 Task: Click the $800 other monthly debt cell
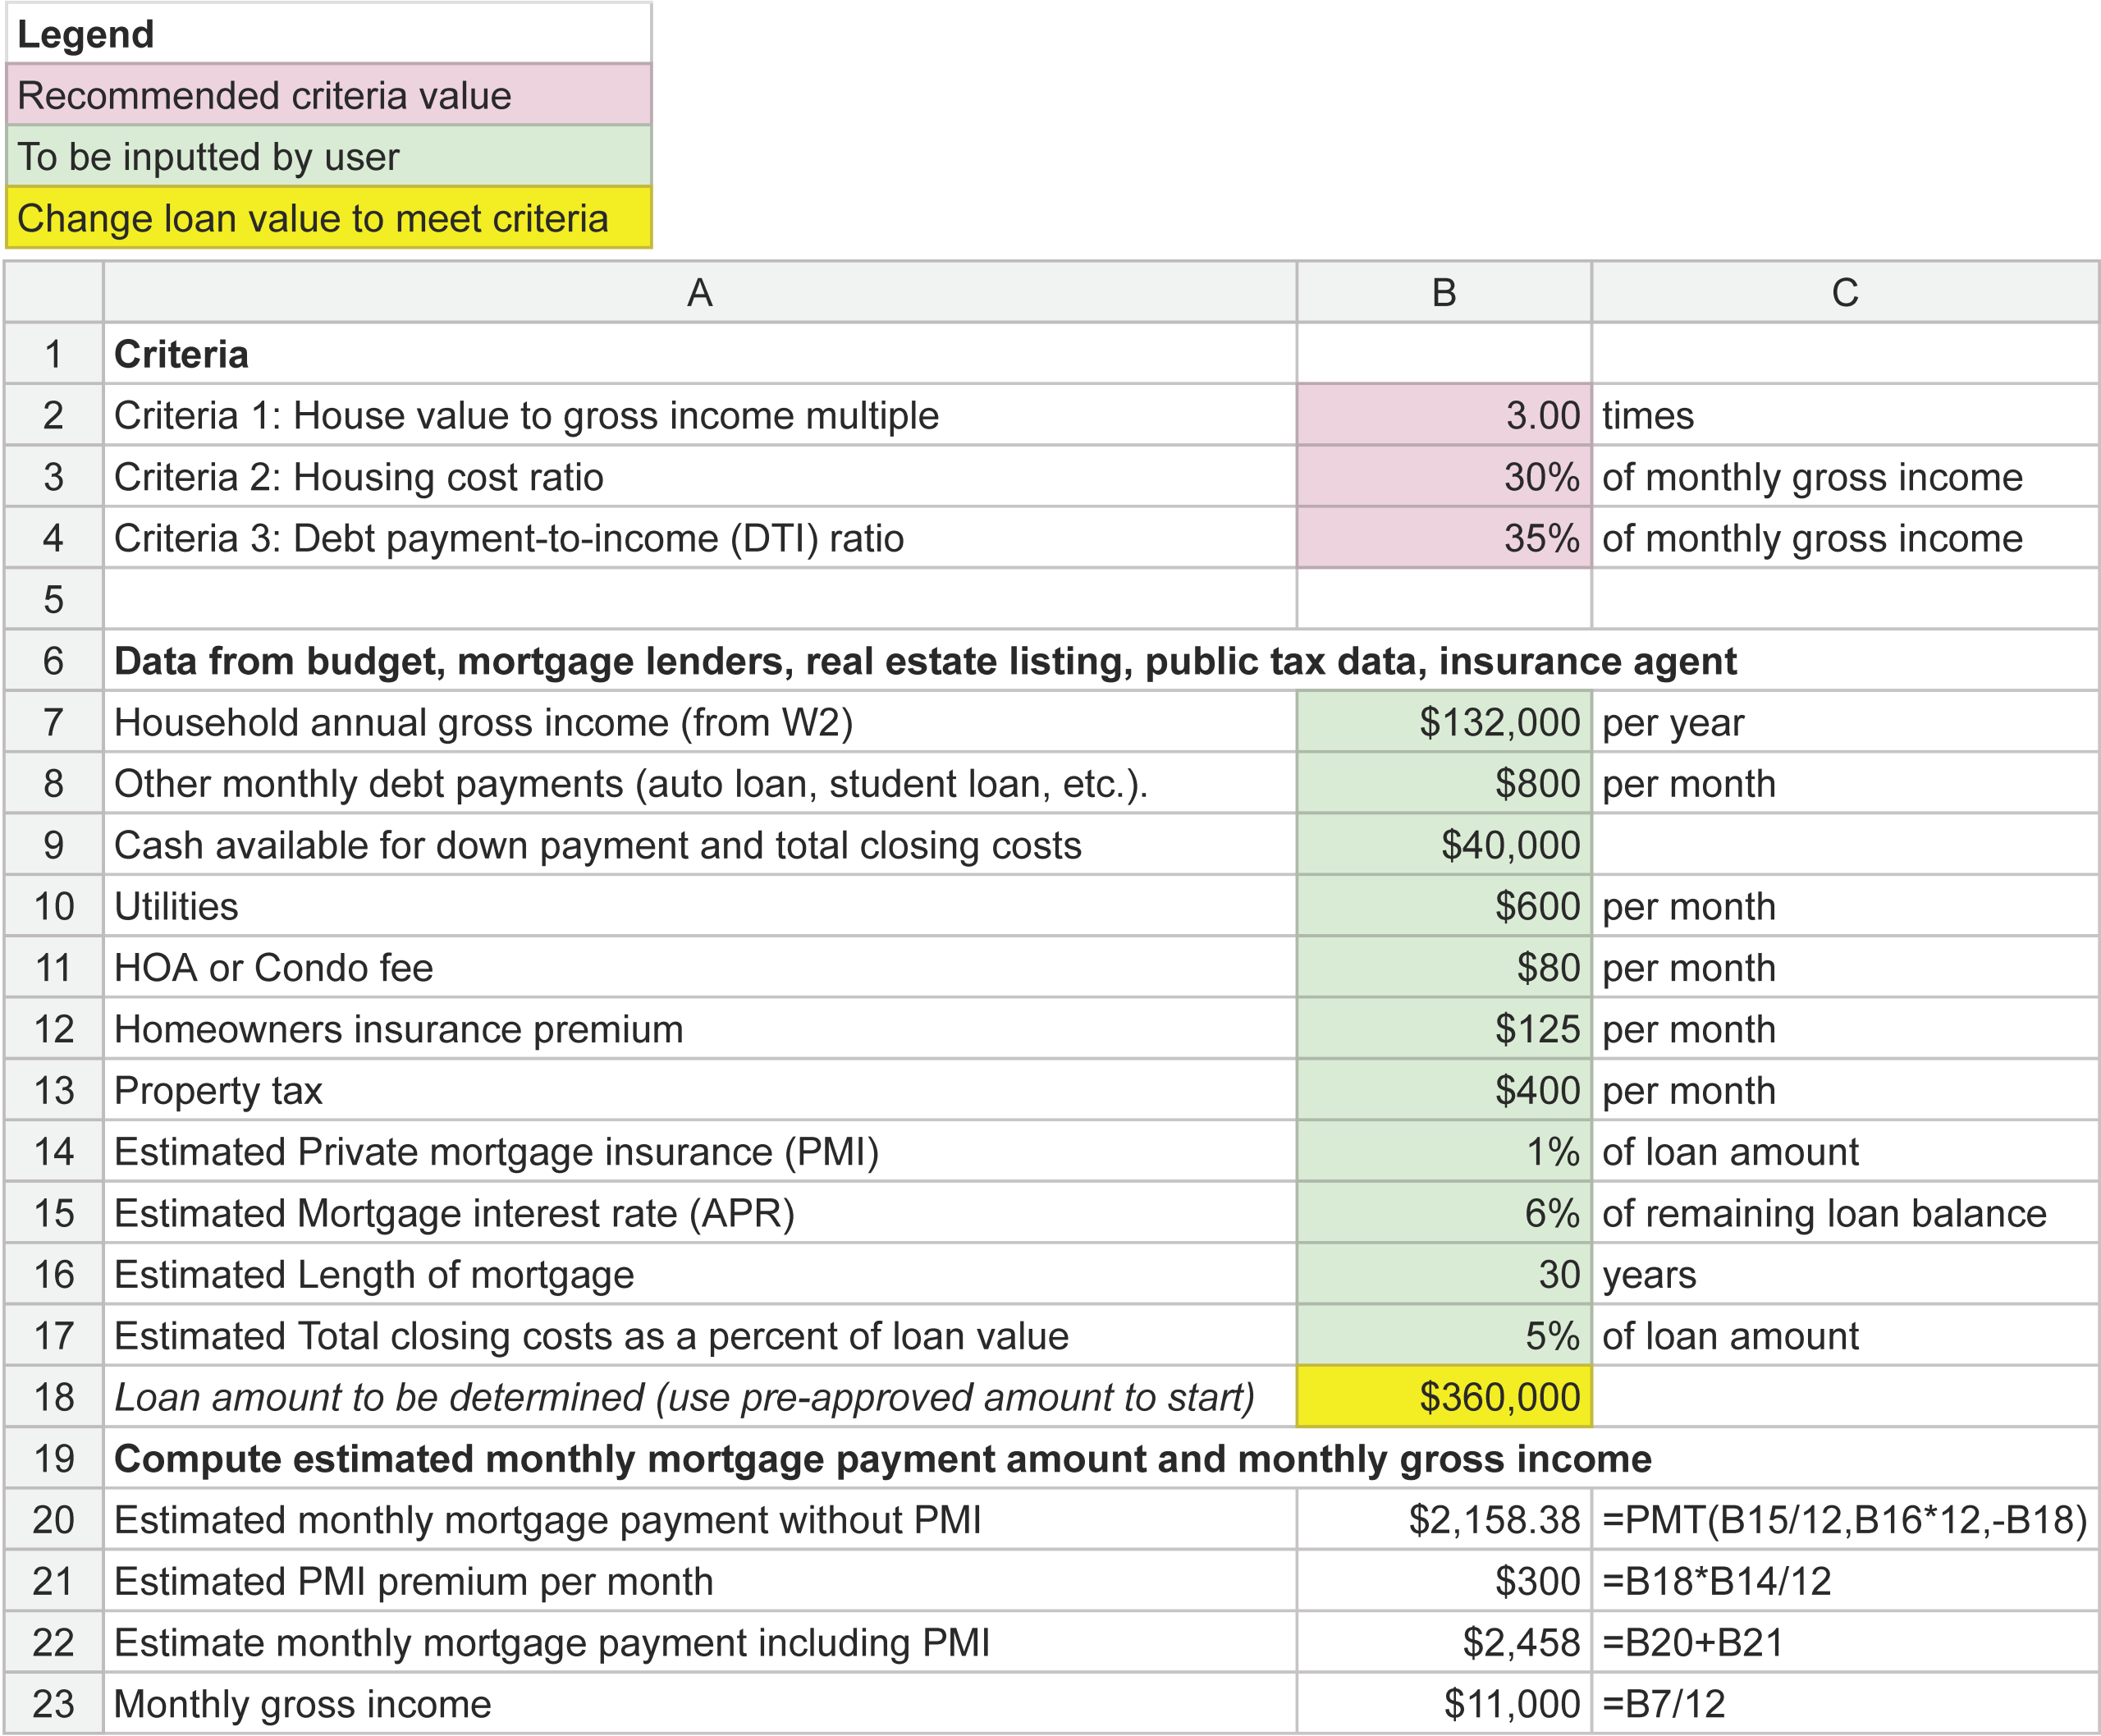point(1443,783)
